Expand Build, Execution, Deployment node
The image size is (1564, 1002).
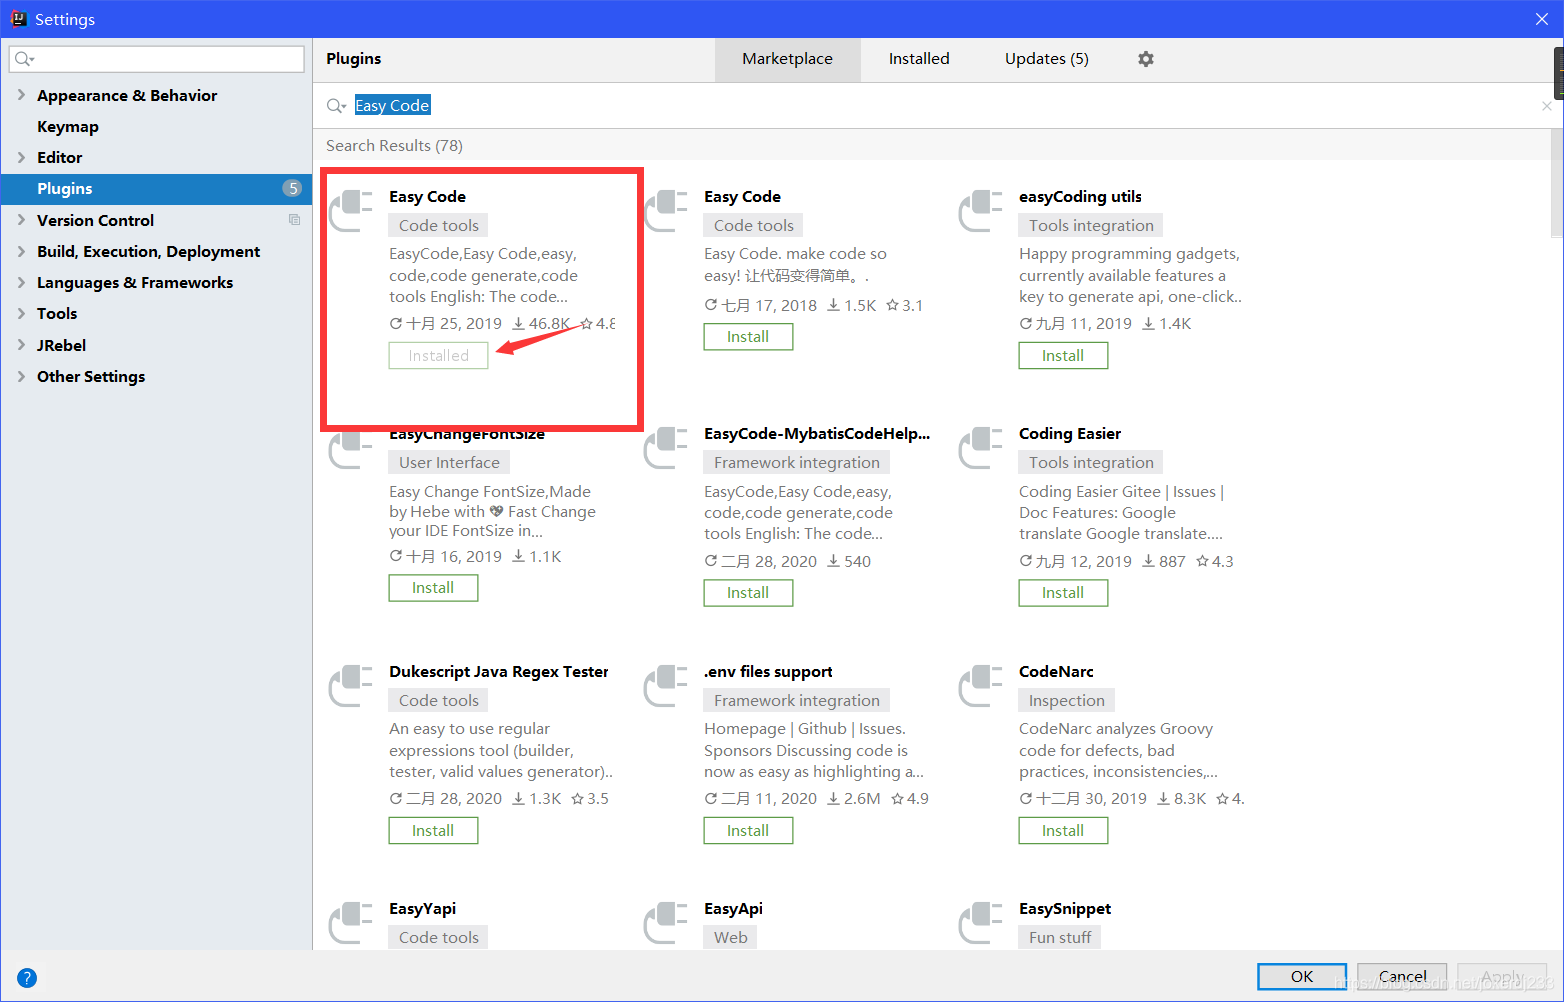click(21, 251)
